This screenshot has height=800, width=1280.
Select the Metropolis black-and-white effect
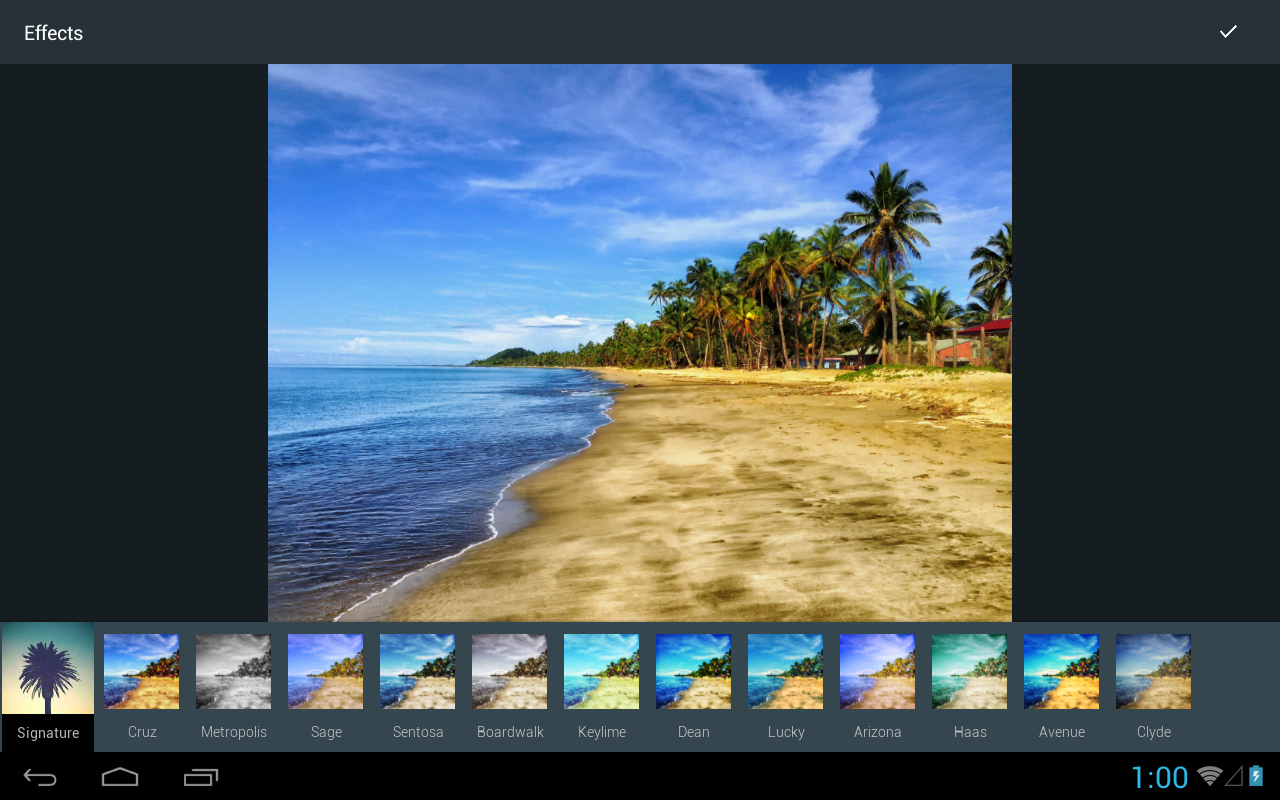tap(233, 671)
